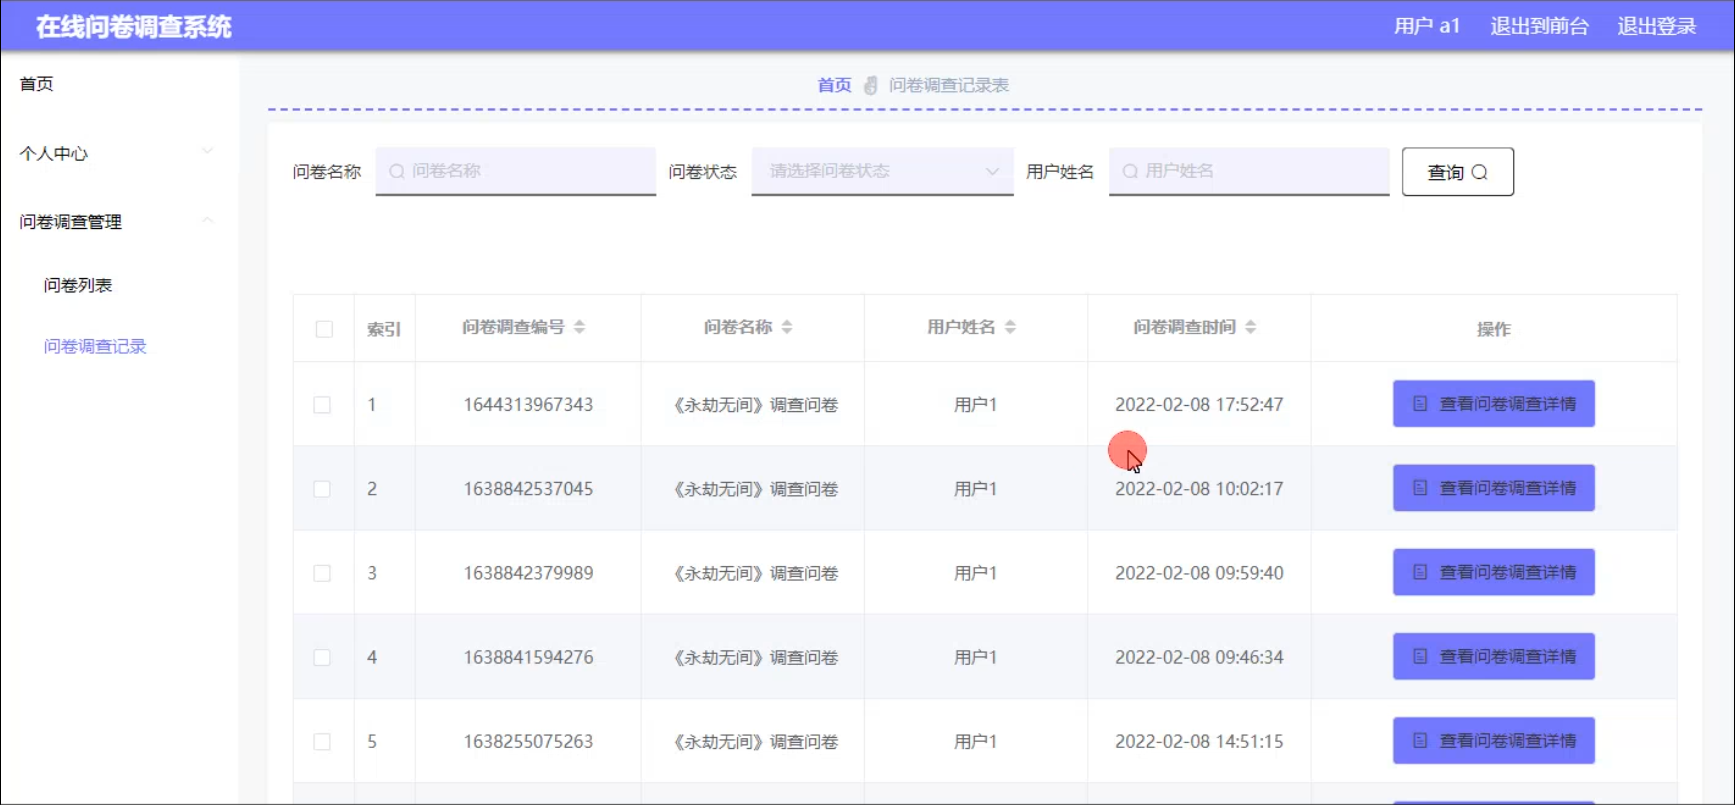Screen dimensions: 1735x805
Task: Select 问卷调查记录 in the sidebar
Action: pyautogui.click(x=95, y=346)
